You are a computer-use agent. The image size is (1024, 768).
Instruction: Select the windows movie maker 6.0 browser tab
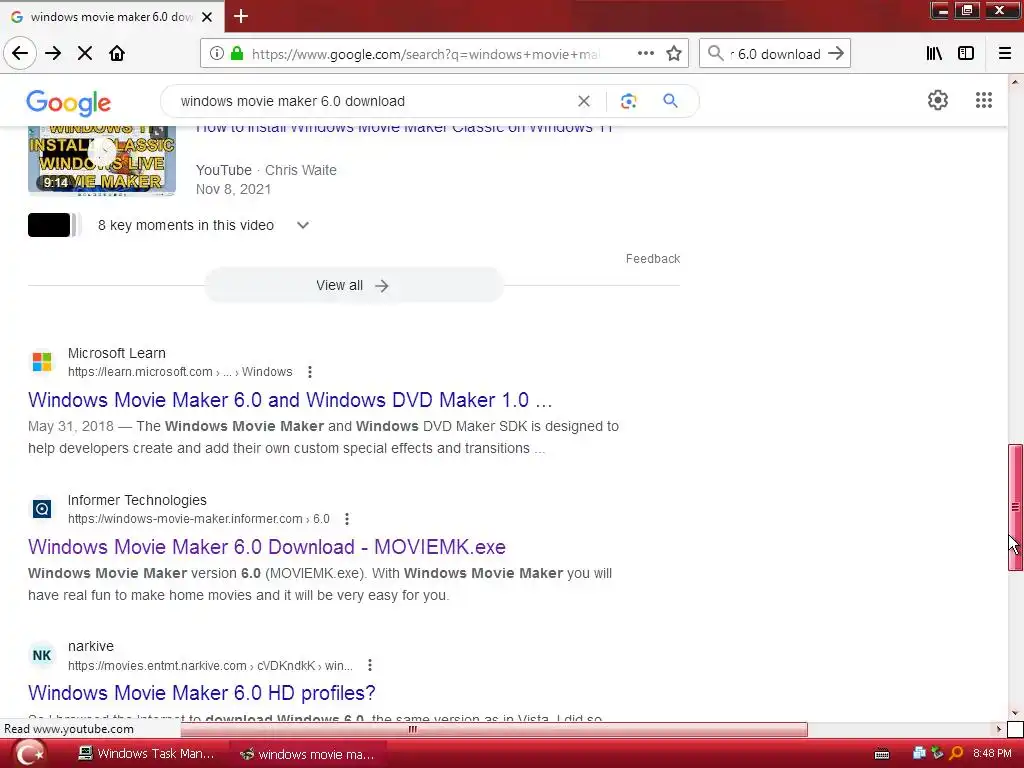pyautogui.click(x=111, y=17)
